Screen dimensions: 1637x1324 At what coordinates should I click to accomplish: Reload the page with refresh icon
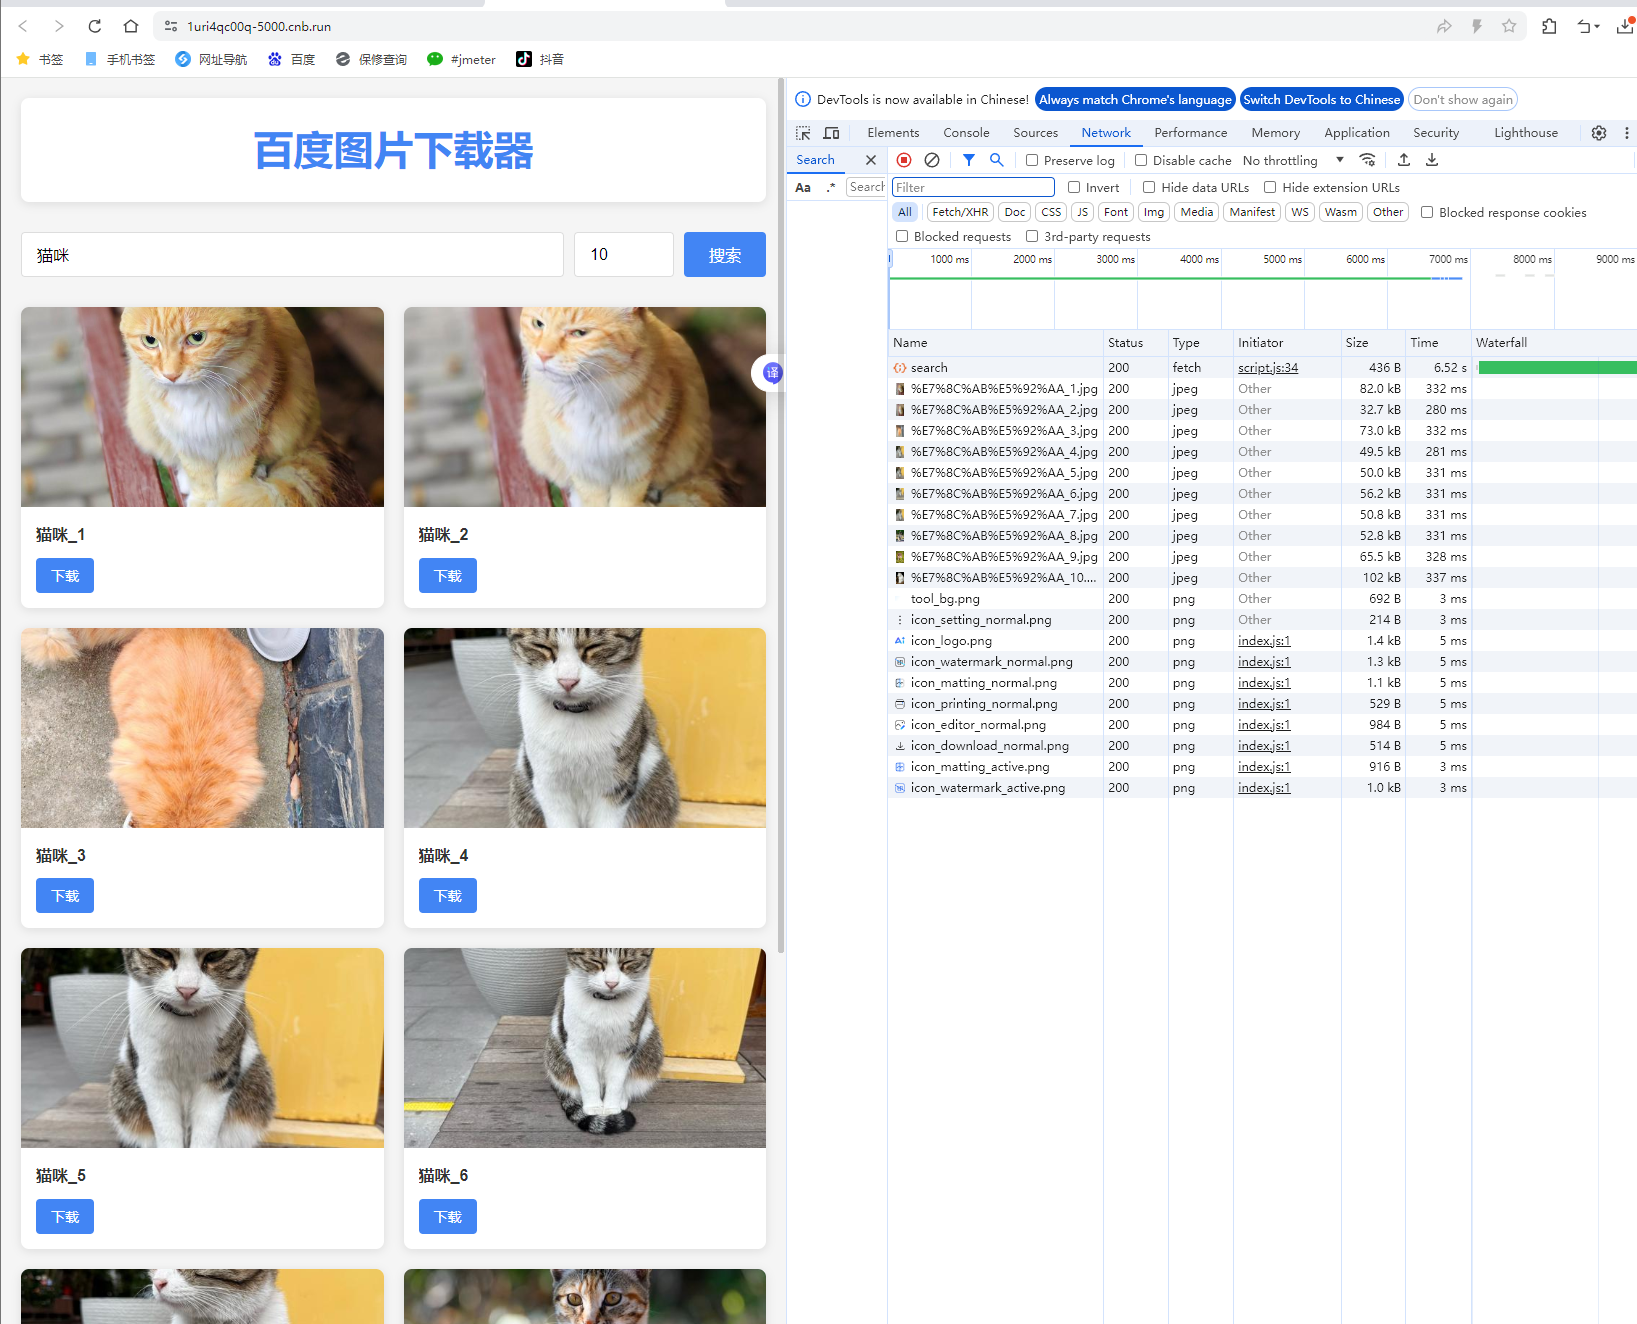(95, 26)
